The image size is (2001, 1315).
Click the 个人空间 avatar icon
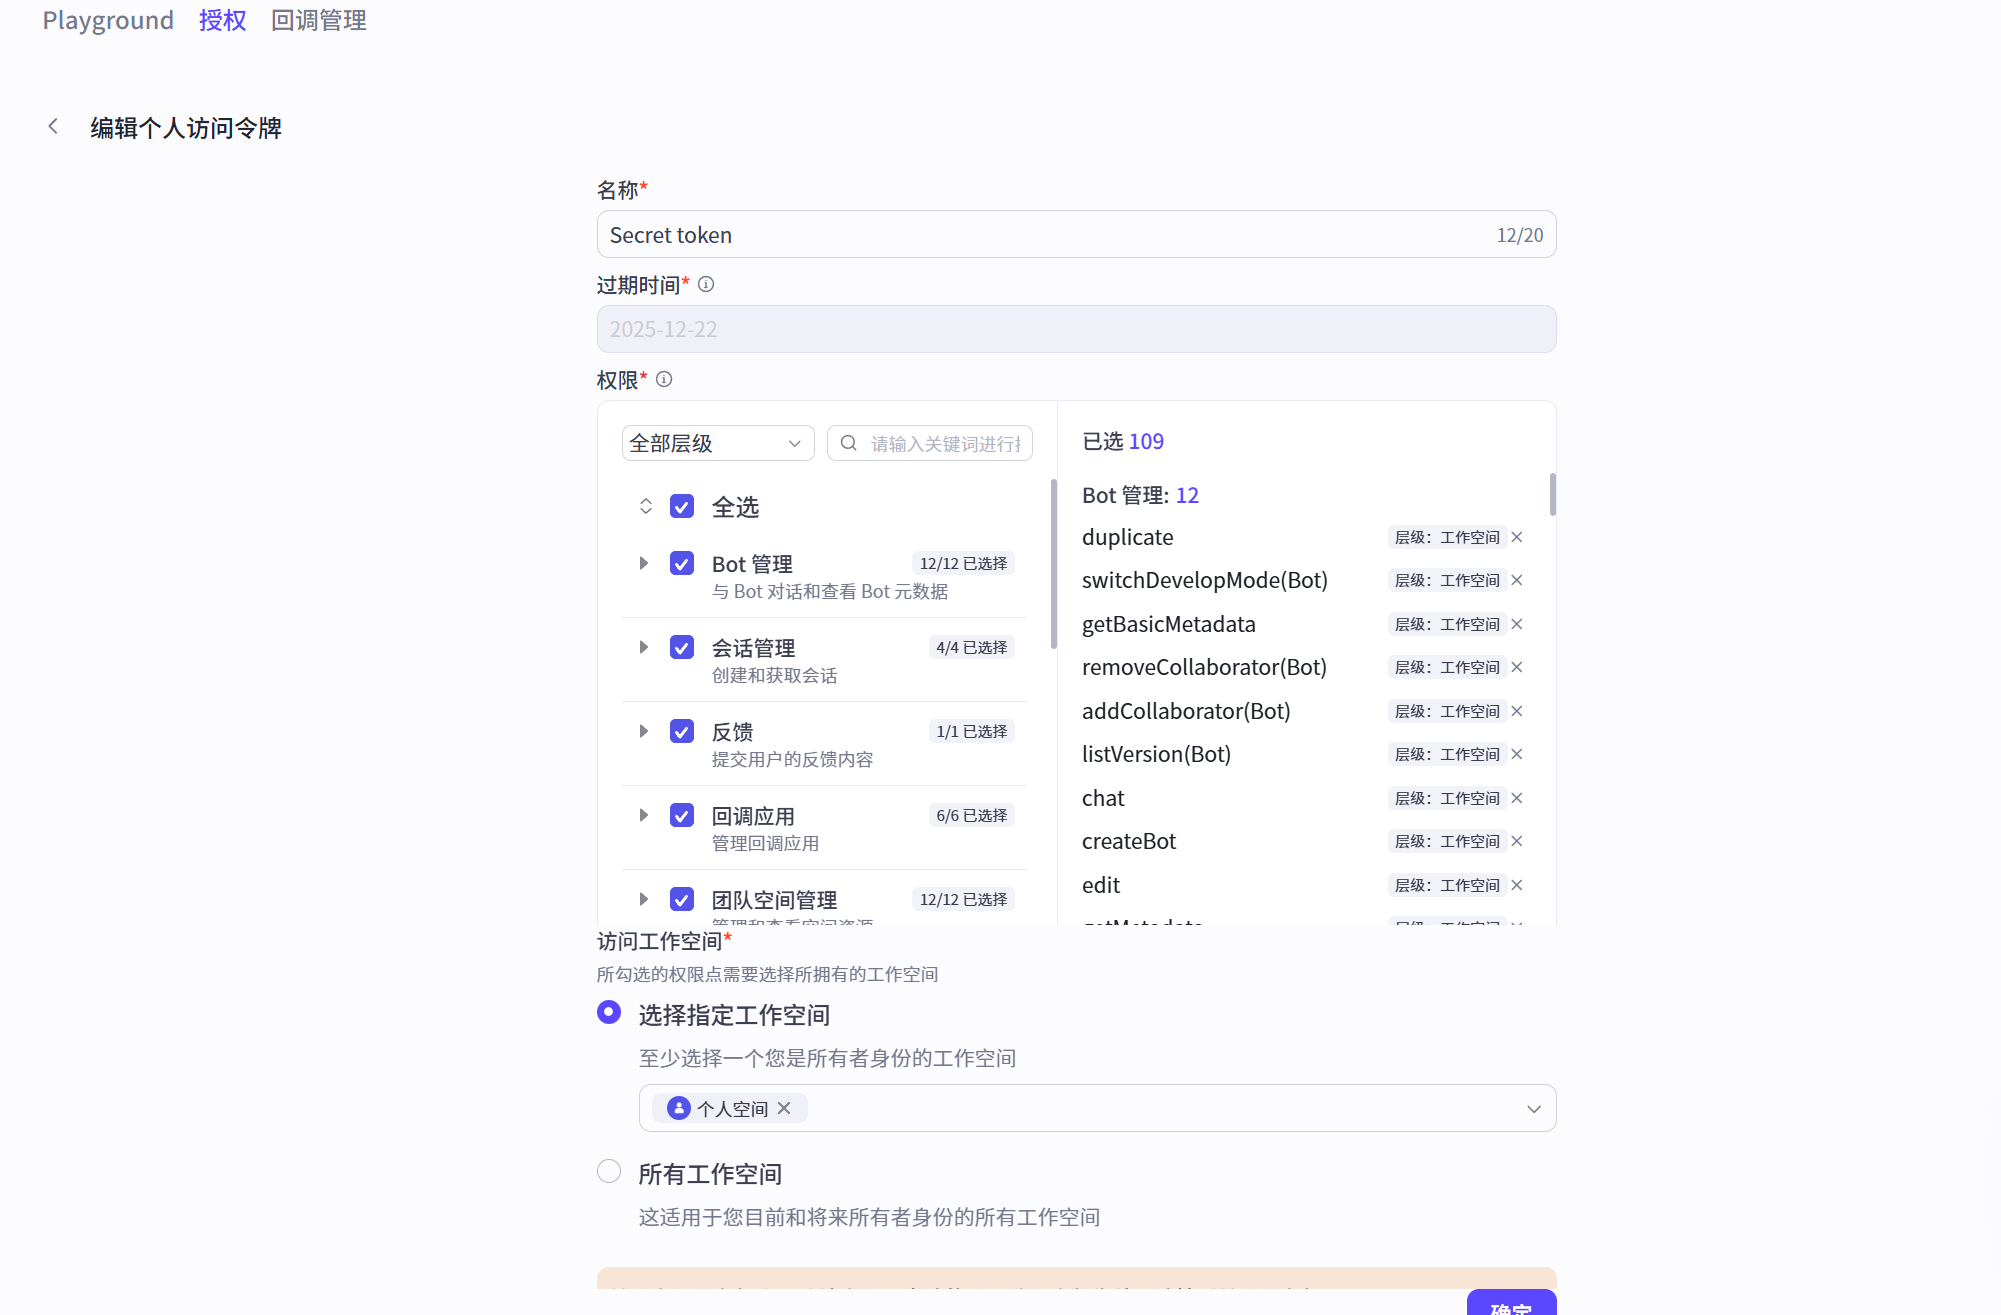pos(679,1109)
